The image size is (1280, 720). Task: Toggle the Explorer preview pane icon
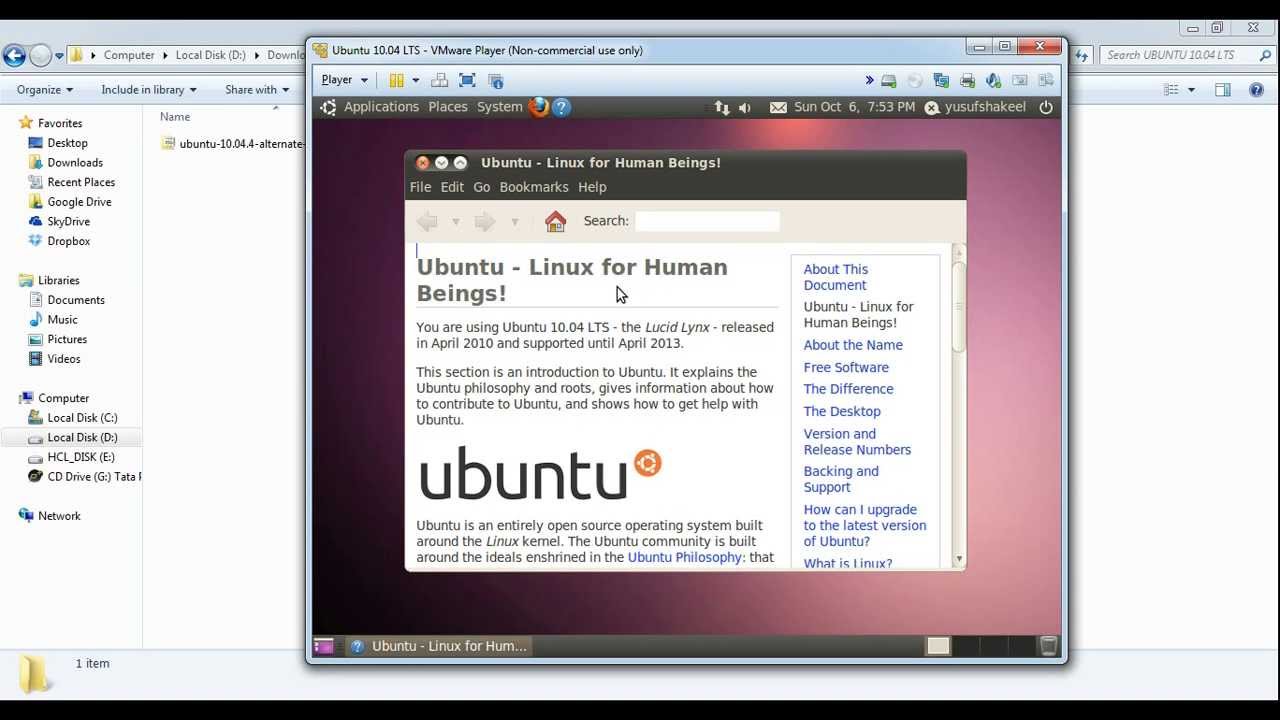tap(1222, 90)
